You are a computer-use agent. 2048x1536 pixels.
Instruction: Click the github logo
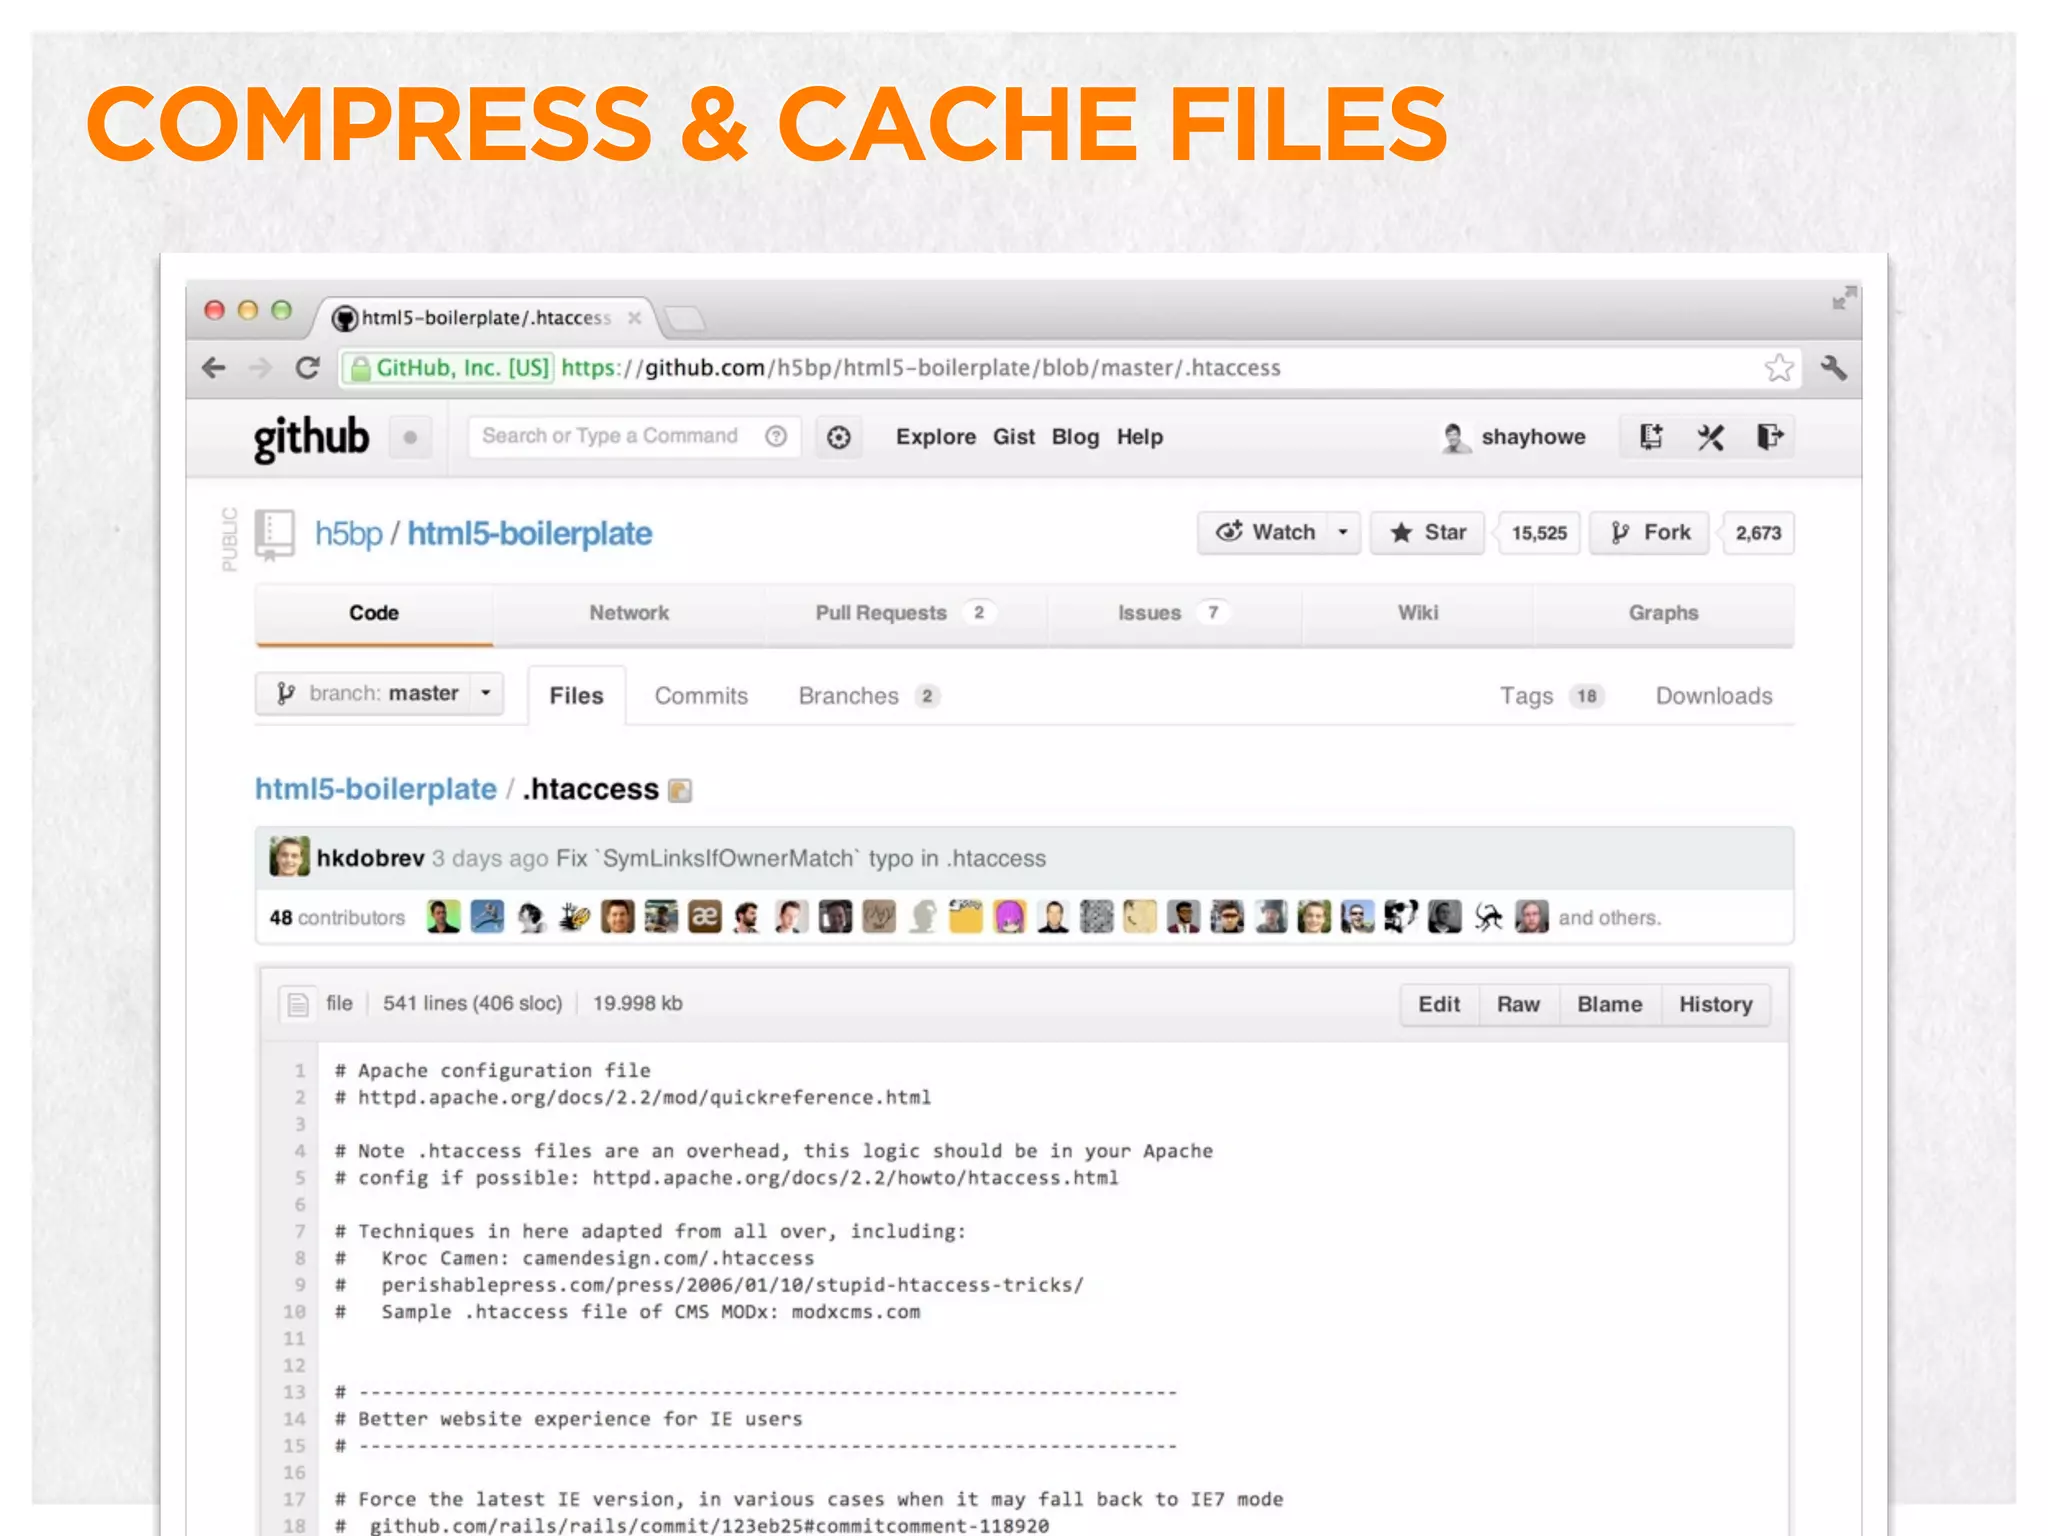click(x=311, y=438)
